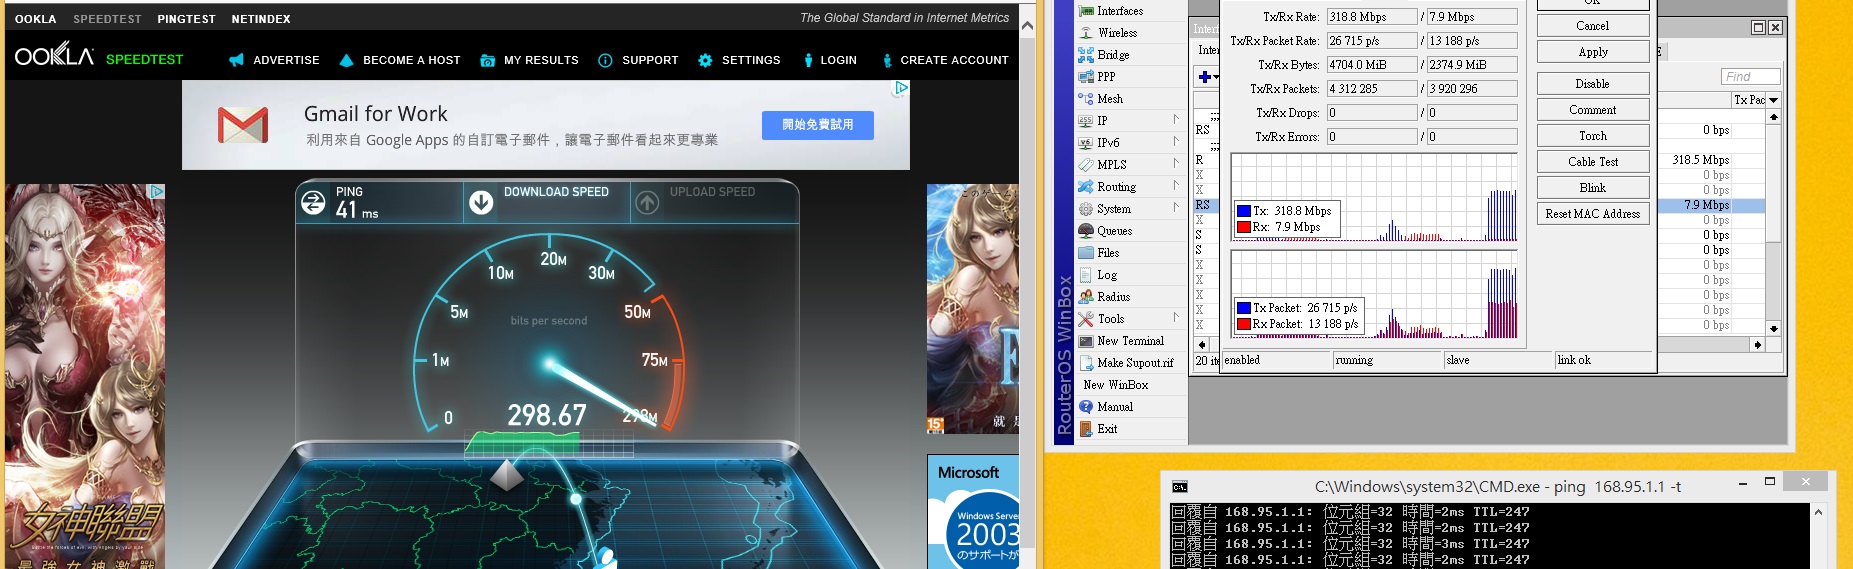Expand the Tools submenu arrow
Screen dimensions: 1853x569
[x=1176, y=318]
